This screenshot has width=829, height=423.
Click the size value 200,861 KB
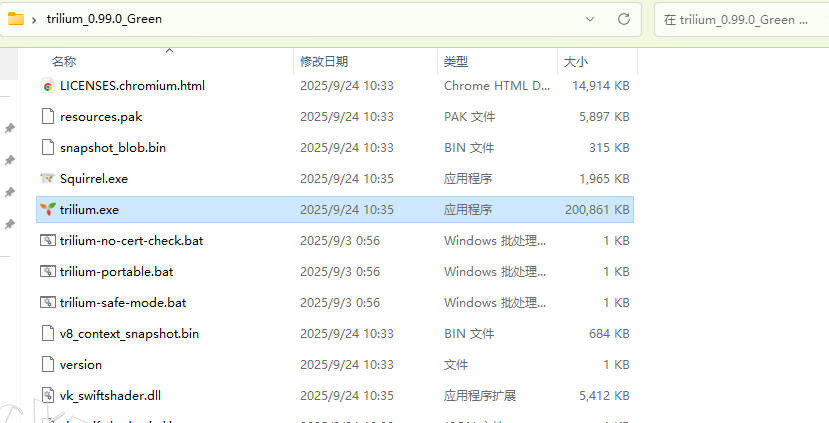point(597,210)
